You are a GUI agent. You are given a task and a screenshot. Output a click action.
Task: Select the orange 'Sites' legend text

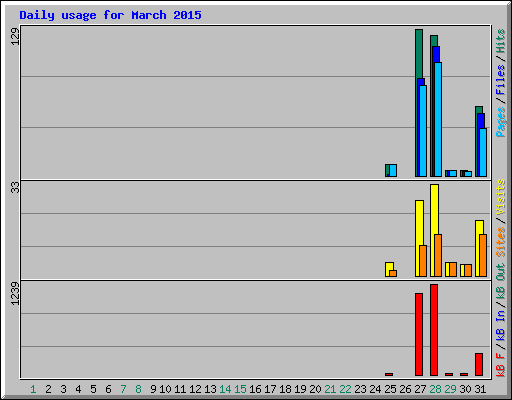point(501,242)
